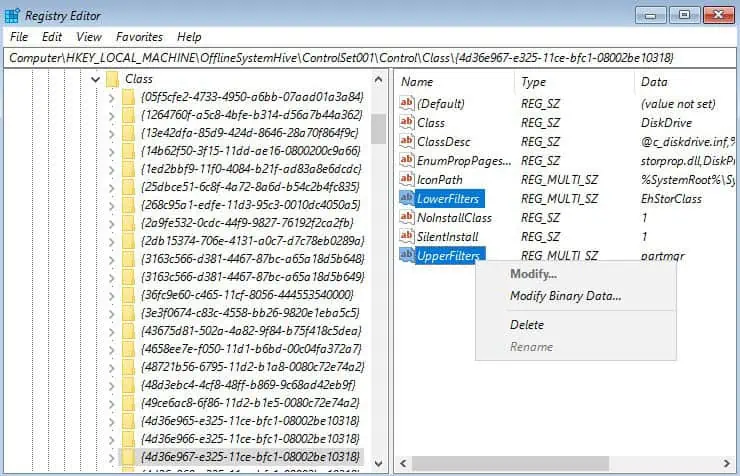Select the IconPath value name
The image size is (740, 476).
(x=439, y=180)
